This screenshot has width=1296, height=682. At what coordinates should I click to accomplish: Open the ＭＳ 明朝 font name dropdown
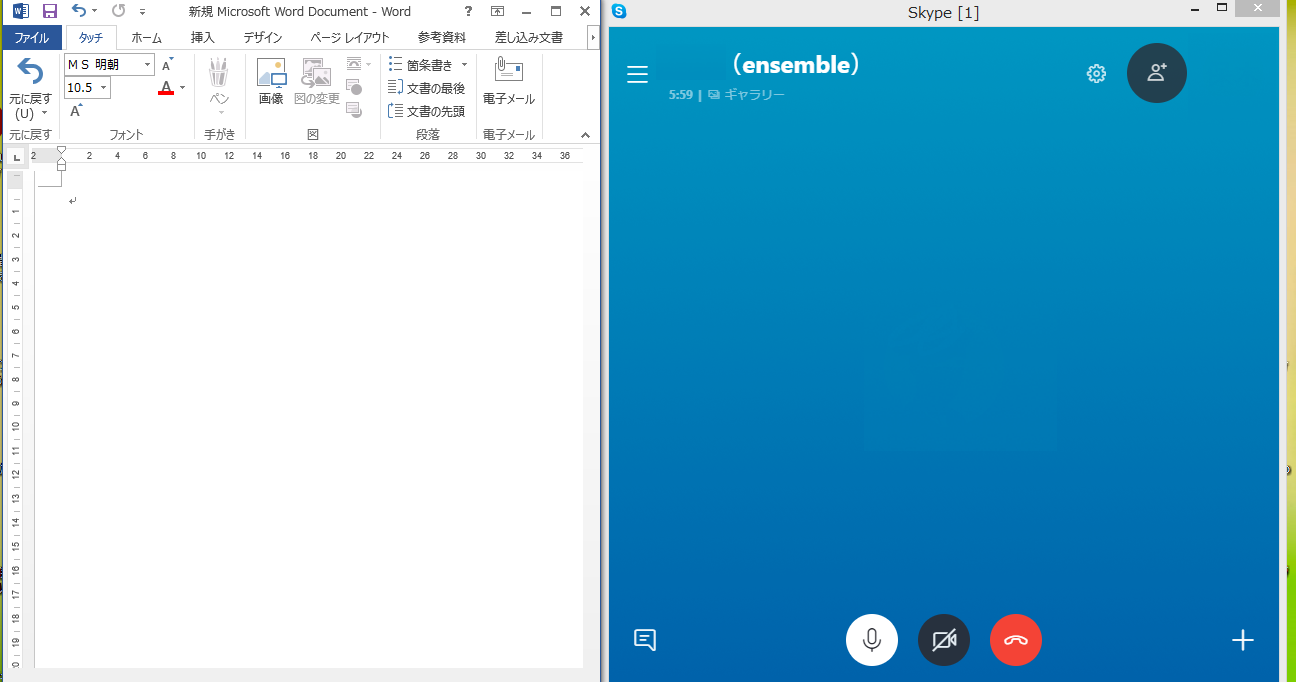148,65
